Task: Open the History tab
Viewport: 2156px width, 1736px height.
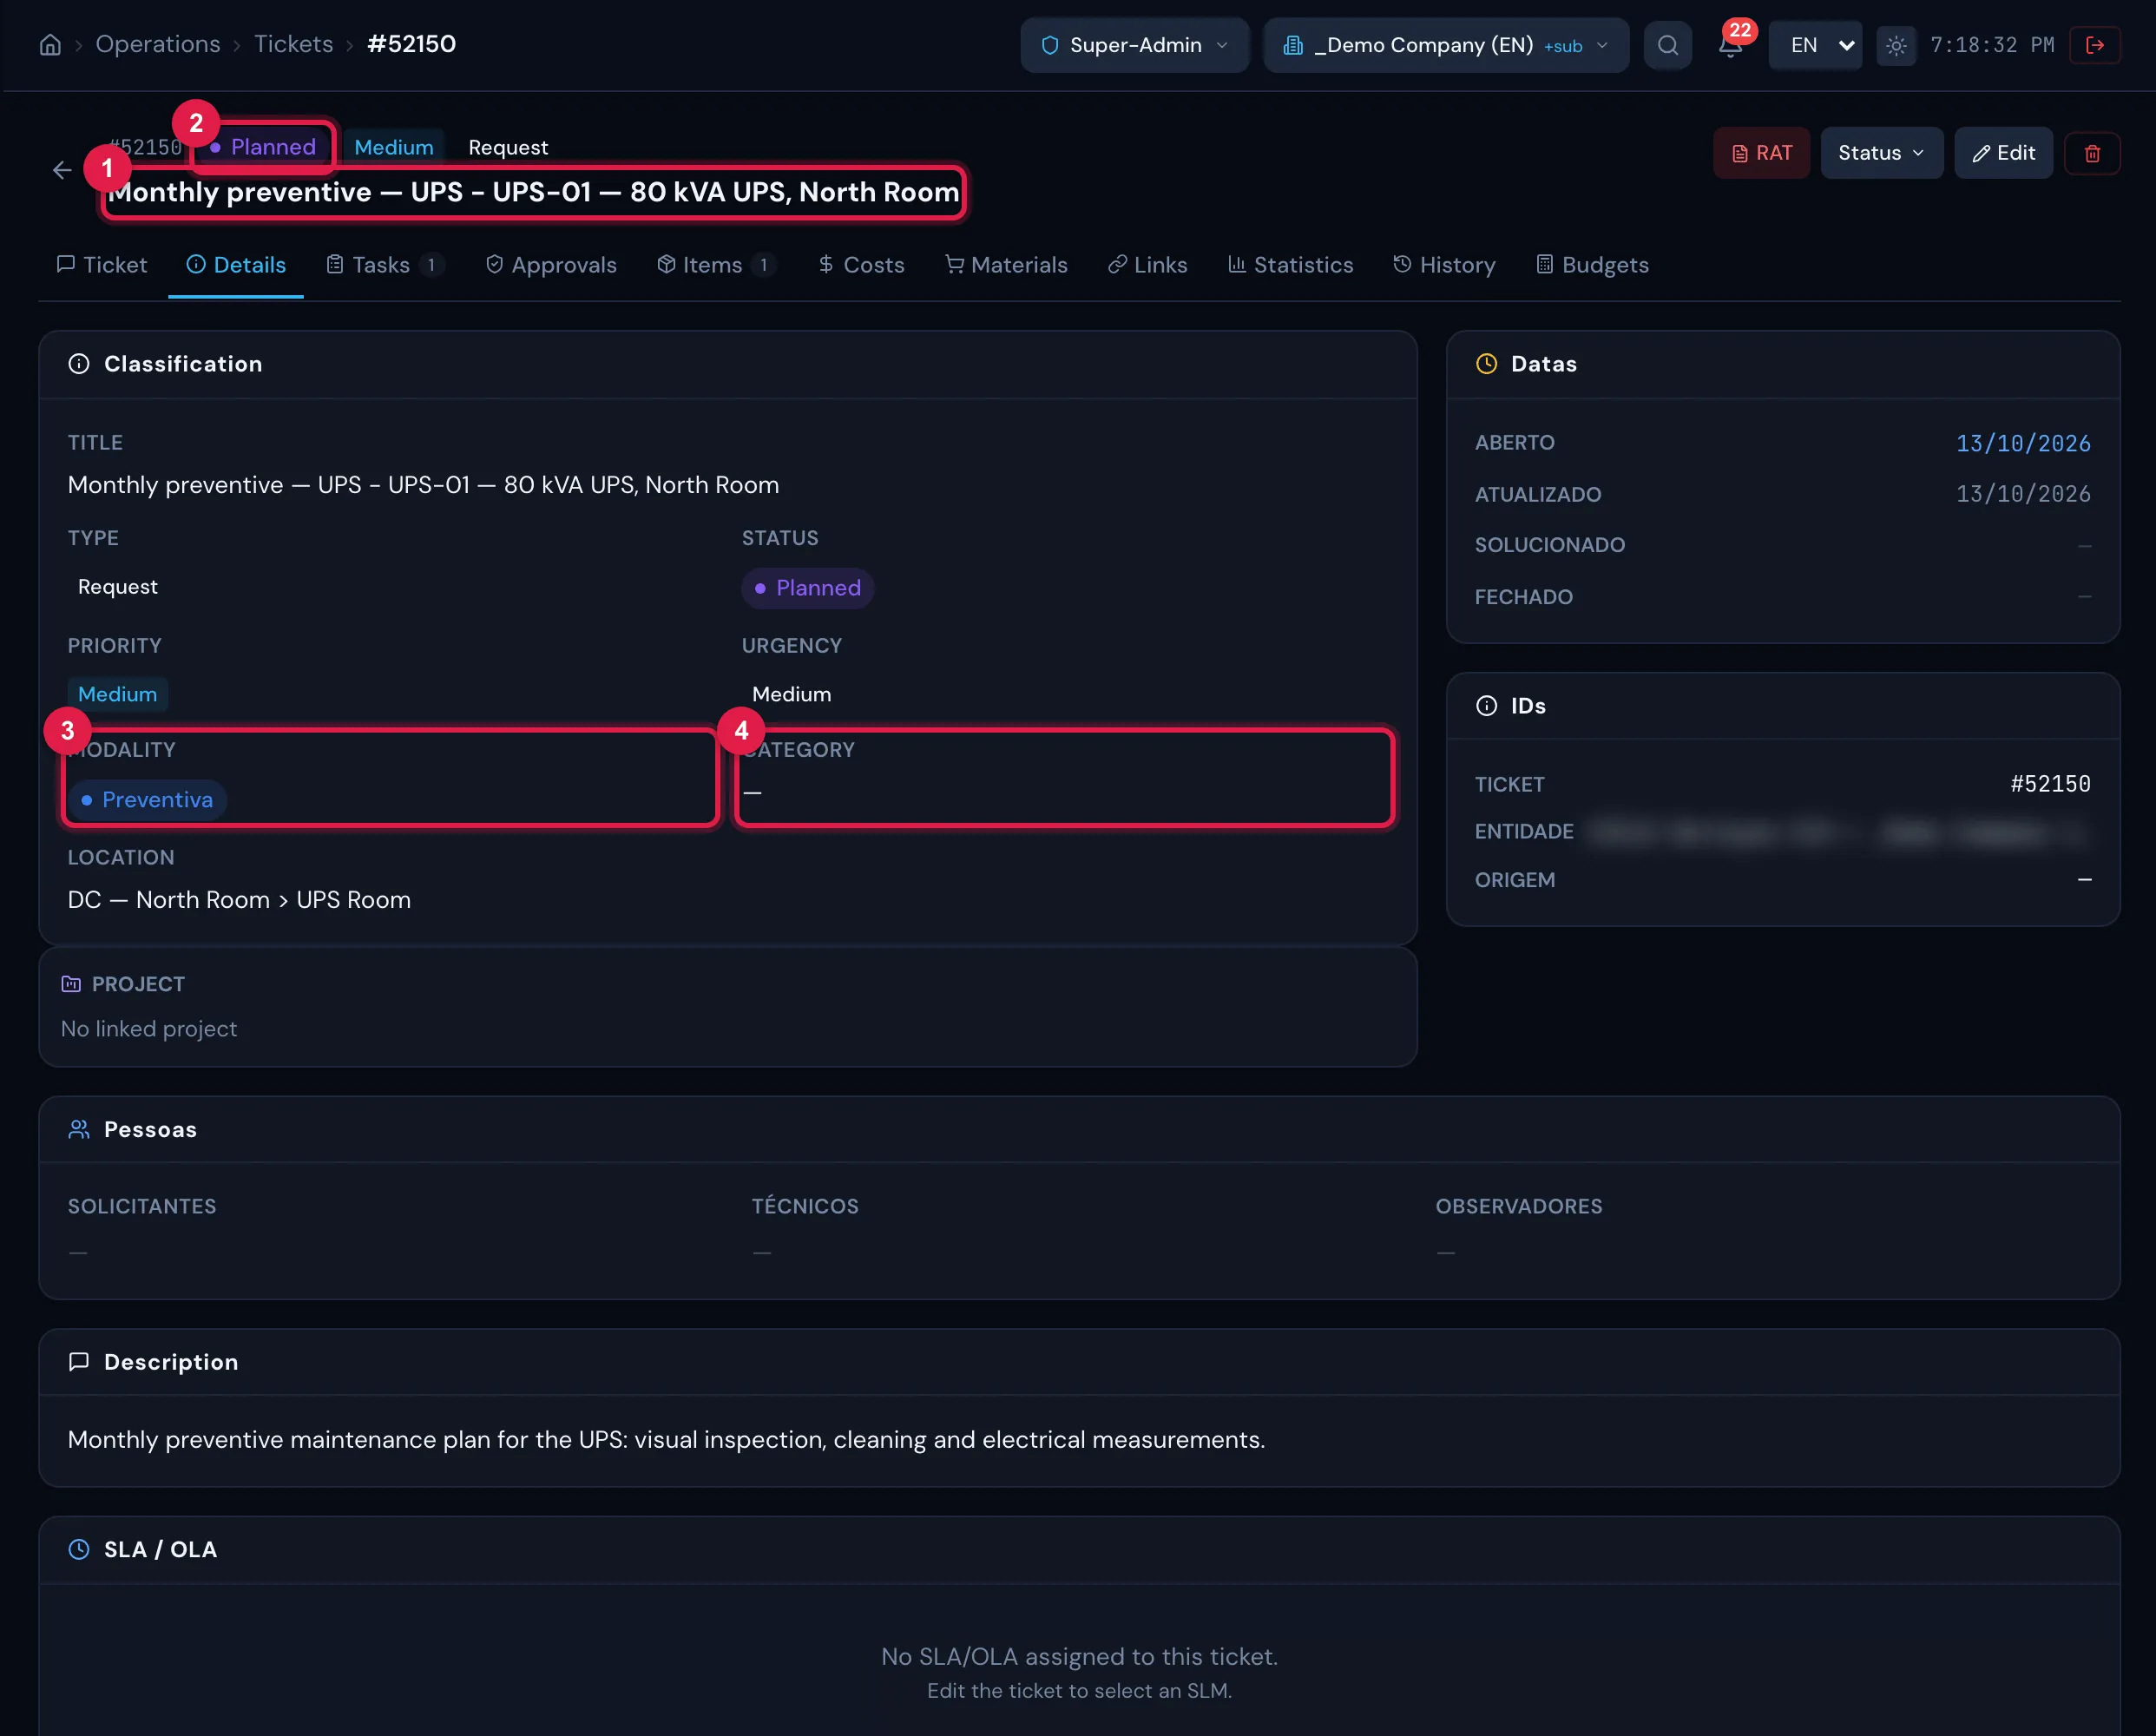Action: click(1444, 265)
